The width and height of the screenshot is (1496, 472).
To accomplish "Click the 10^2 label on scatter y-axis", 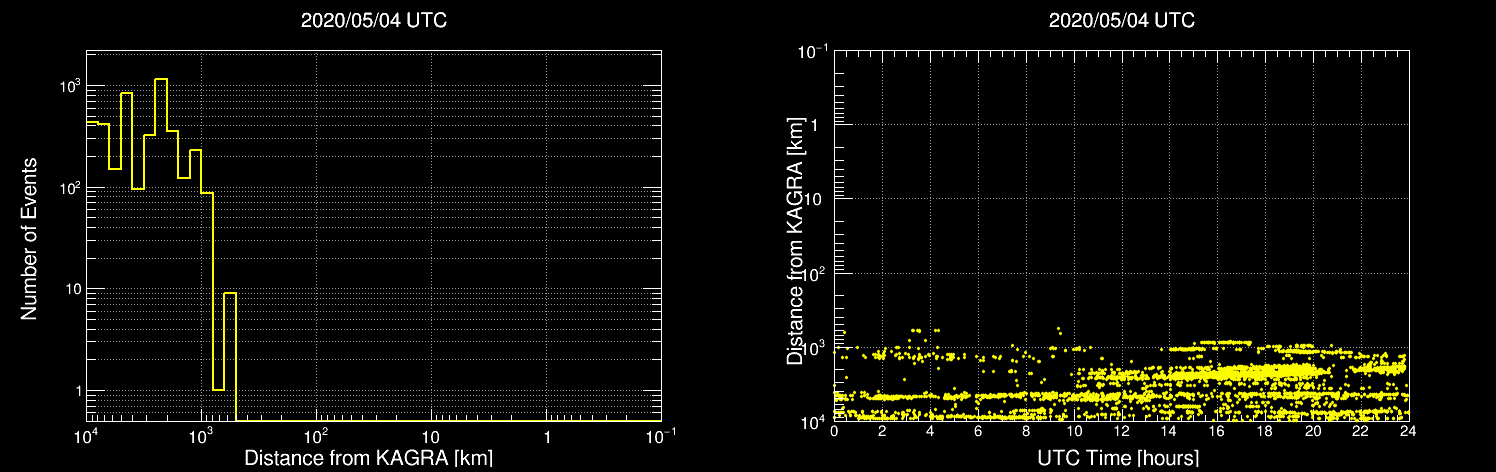I will (x=816, y=273).
